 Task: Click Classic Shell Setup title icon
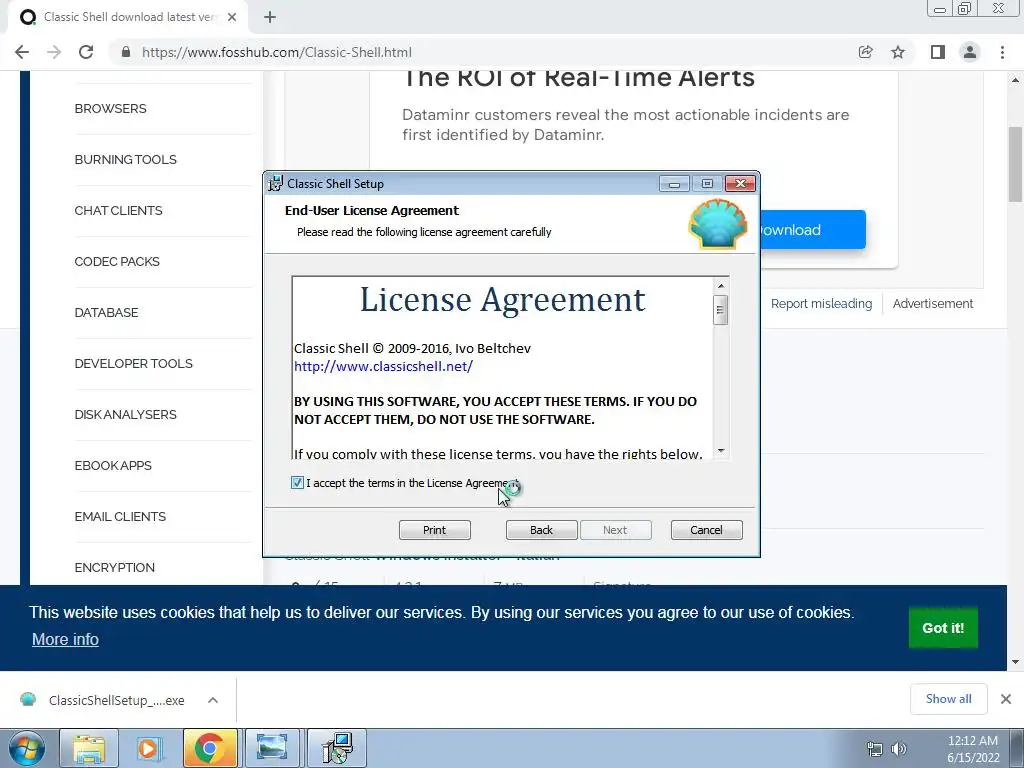click(276, 184)
